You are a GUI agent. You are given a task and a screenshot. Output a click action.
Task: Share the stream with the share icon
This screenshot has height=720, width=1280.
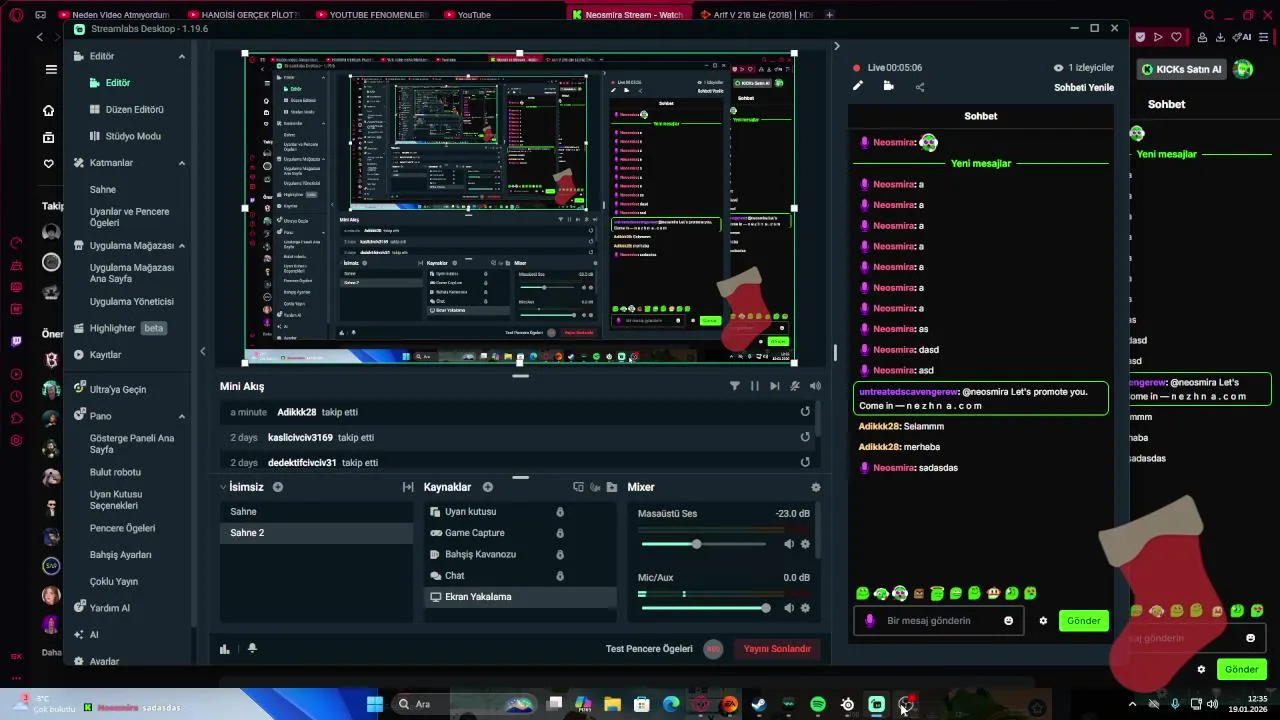(920, 87)
